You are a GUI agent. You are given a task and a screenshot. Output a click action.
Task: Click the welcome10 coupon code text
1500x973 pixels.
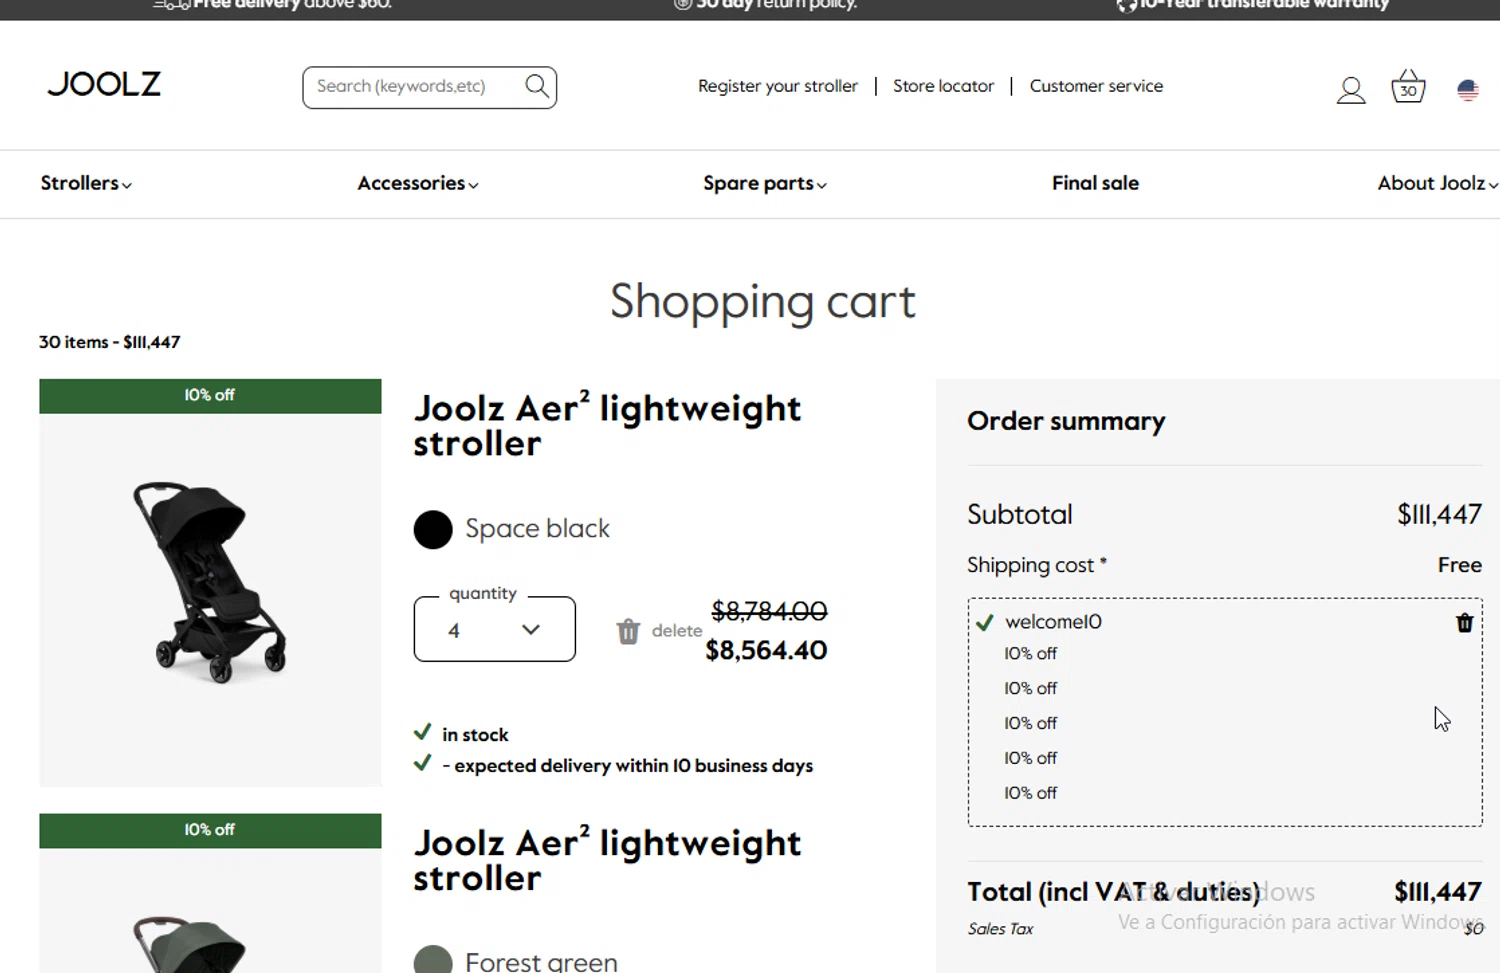tap(1053, 622)
